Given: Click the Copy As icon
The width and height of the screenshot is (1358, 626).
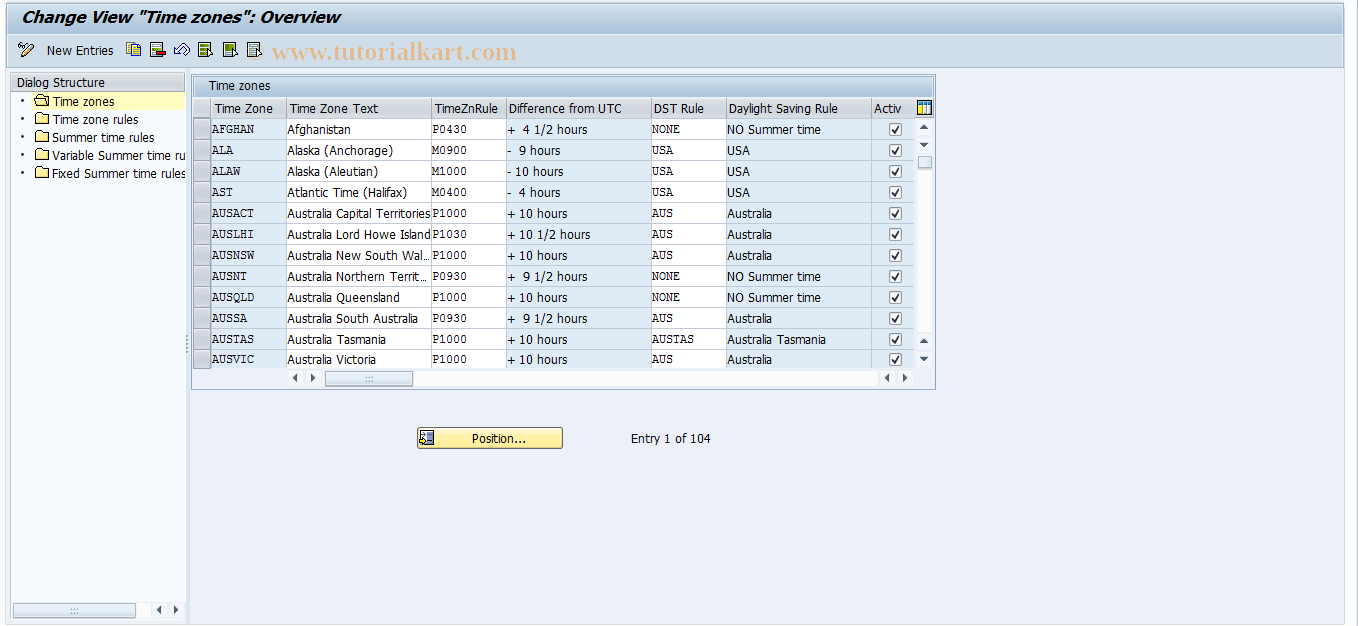Looking at the screenshot, I should click(133, 50).
